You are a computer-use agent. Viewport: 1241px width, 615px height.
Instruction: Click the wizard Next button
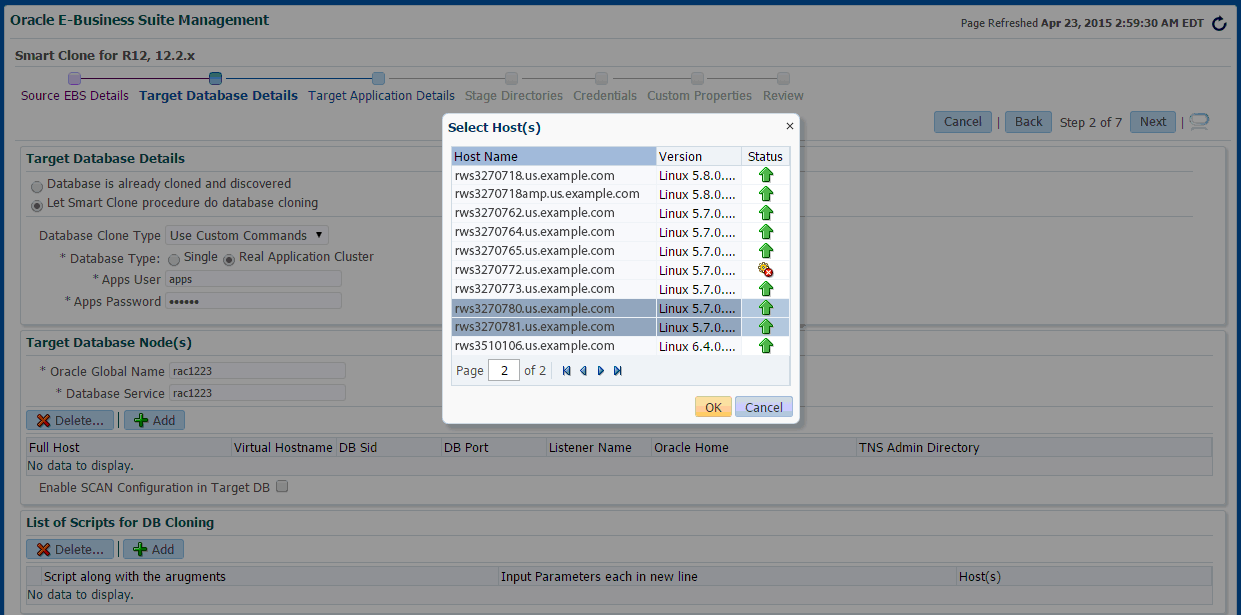[1153, 122]
